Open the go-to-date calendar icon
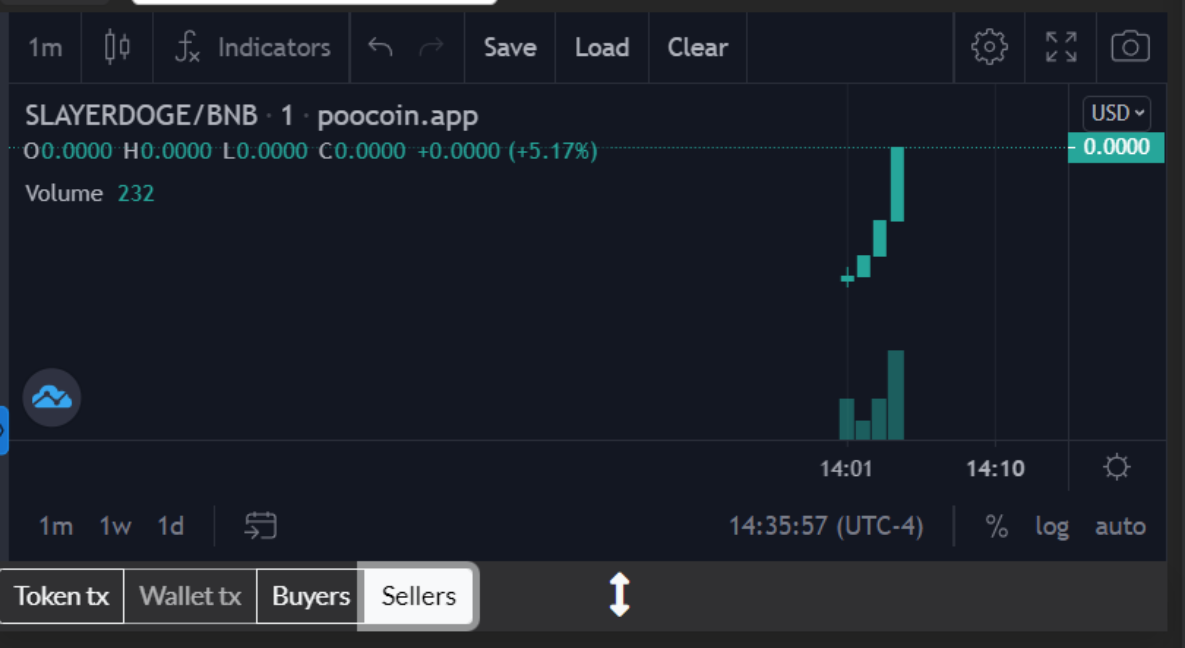Image resolution: width=1185 pixels, height=648 pixels. (260, 526)
